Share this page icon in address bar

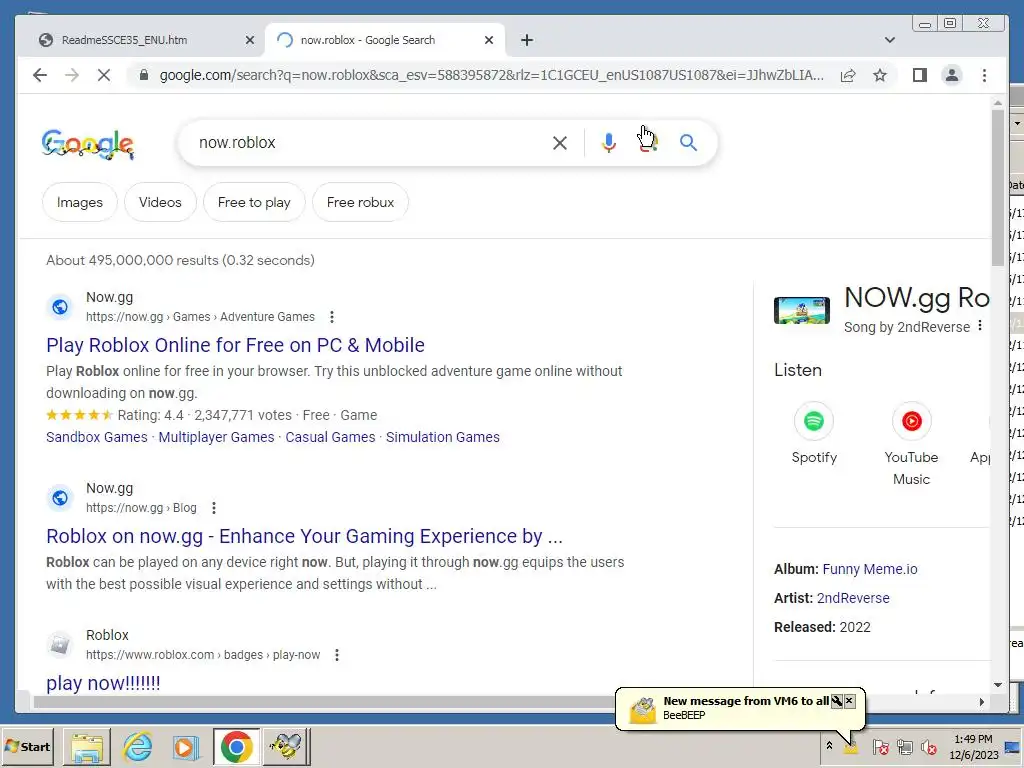pyautogui.click(x=848, y=75)
